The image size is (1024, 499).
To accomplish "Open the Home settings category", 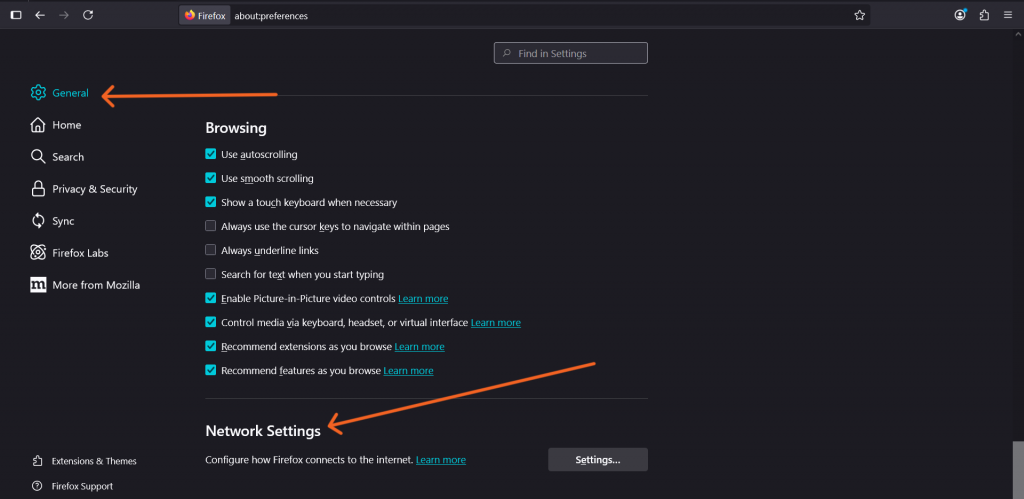I will [x=66, y=125].
